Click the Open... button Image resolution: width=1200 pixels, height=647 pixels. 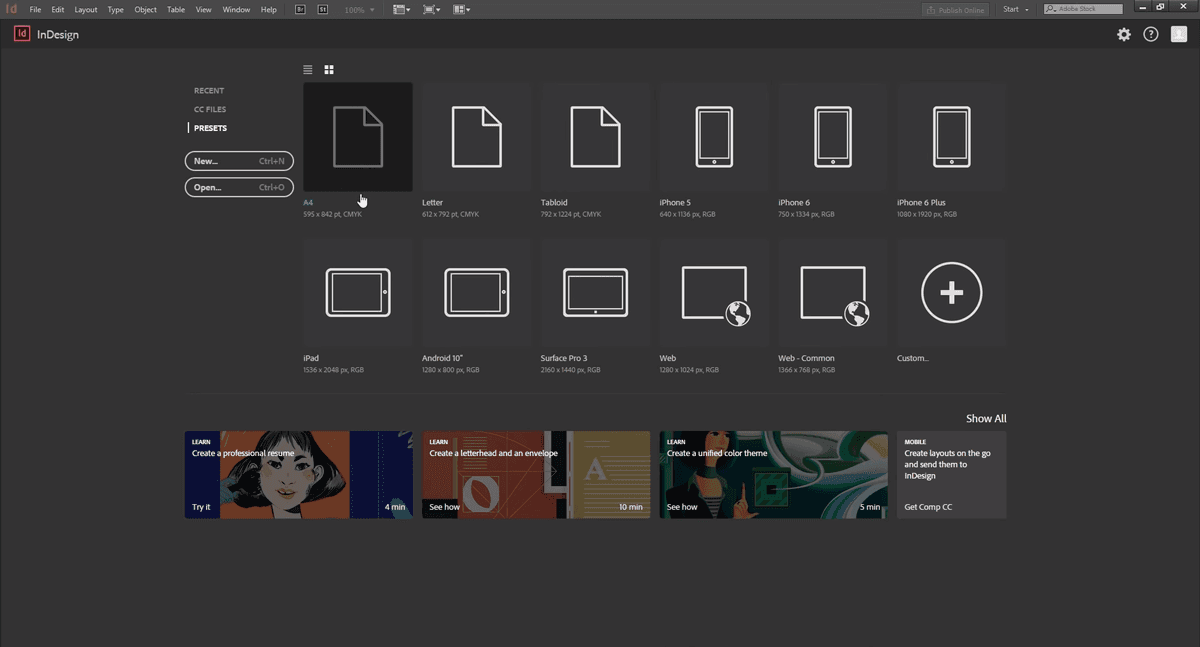(239, 187)
